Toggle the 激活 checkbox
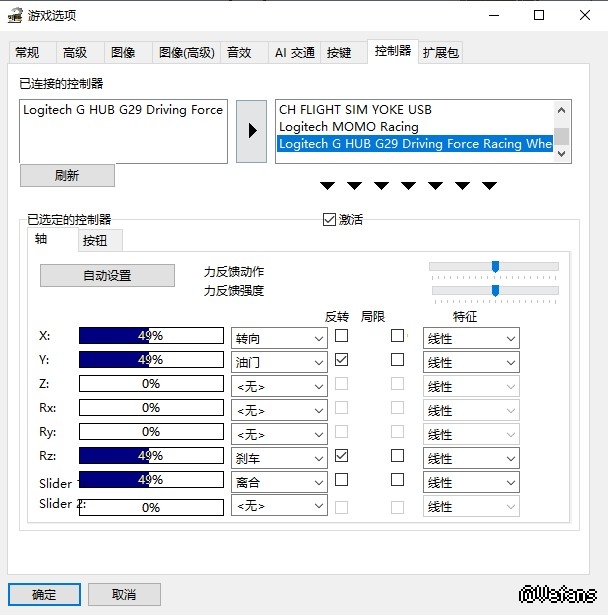Image resolution: width=608 pixels, height=615 pixels. 329,219
